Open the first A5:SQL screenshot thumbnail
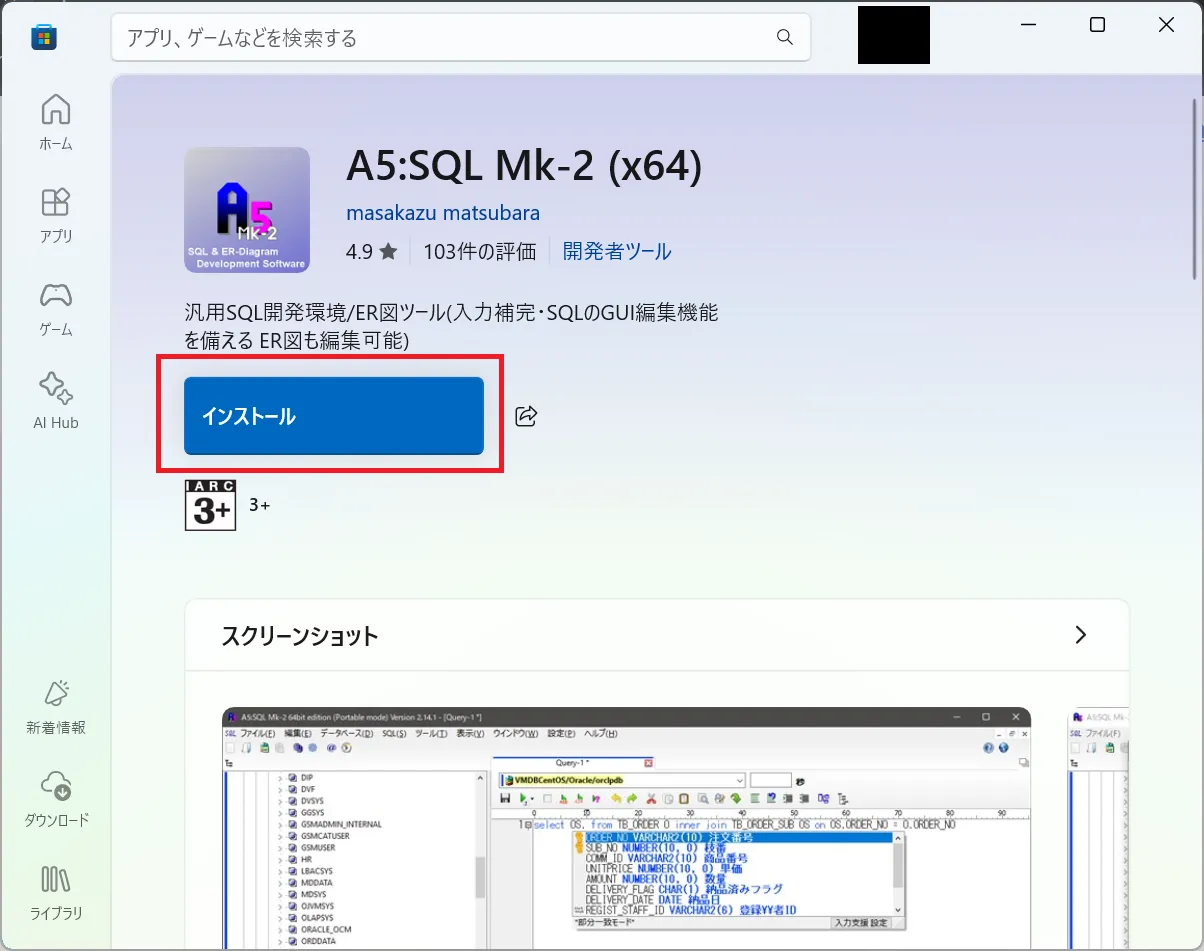The height and width of the screenshot is (951, 1204). 626,829
